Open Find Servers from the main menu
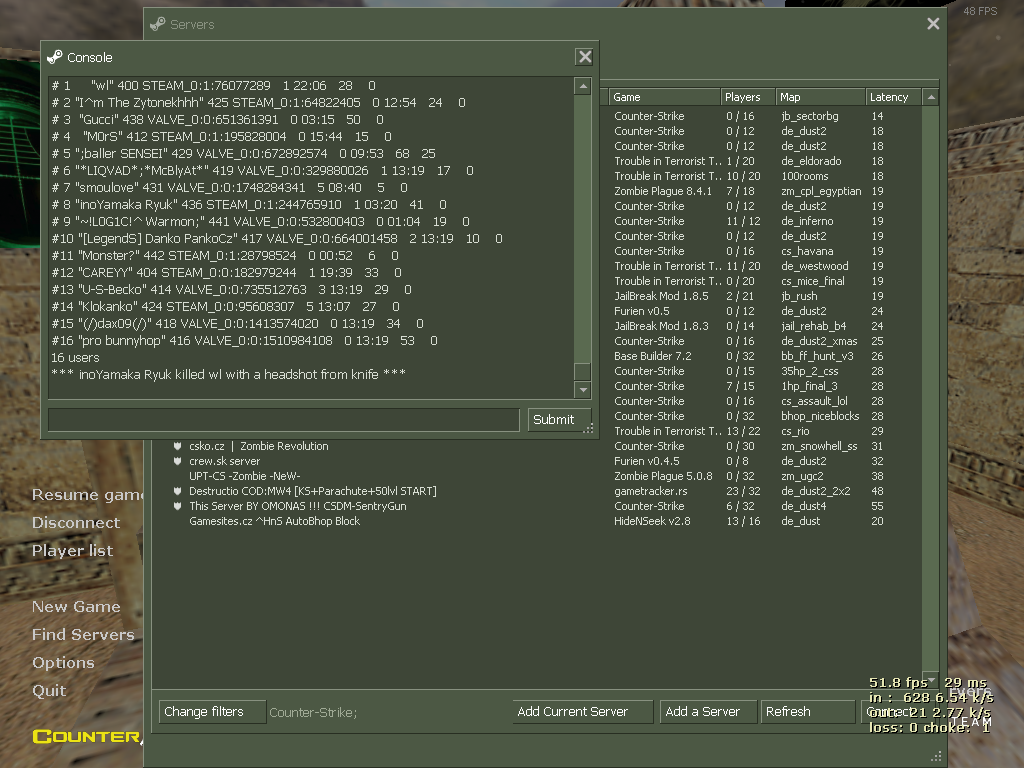1024x768 pixels. click(x=83, y=634)
